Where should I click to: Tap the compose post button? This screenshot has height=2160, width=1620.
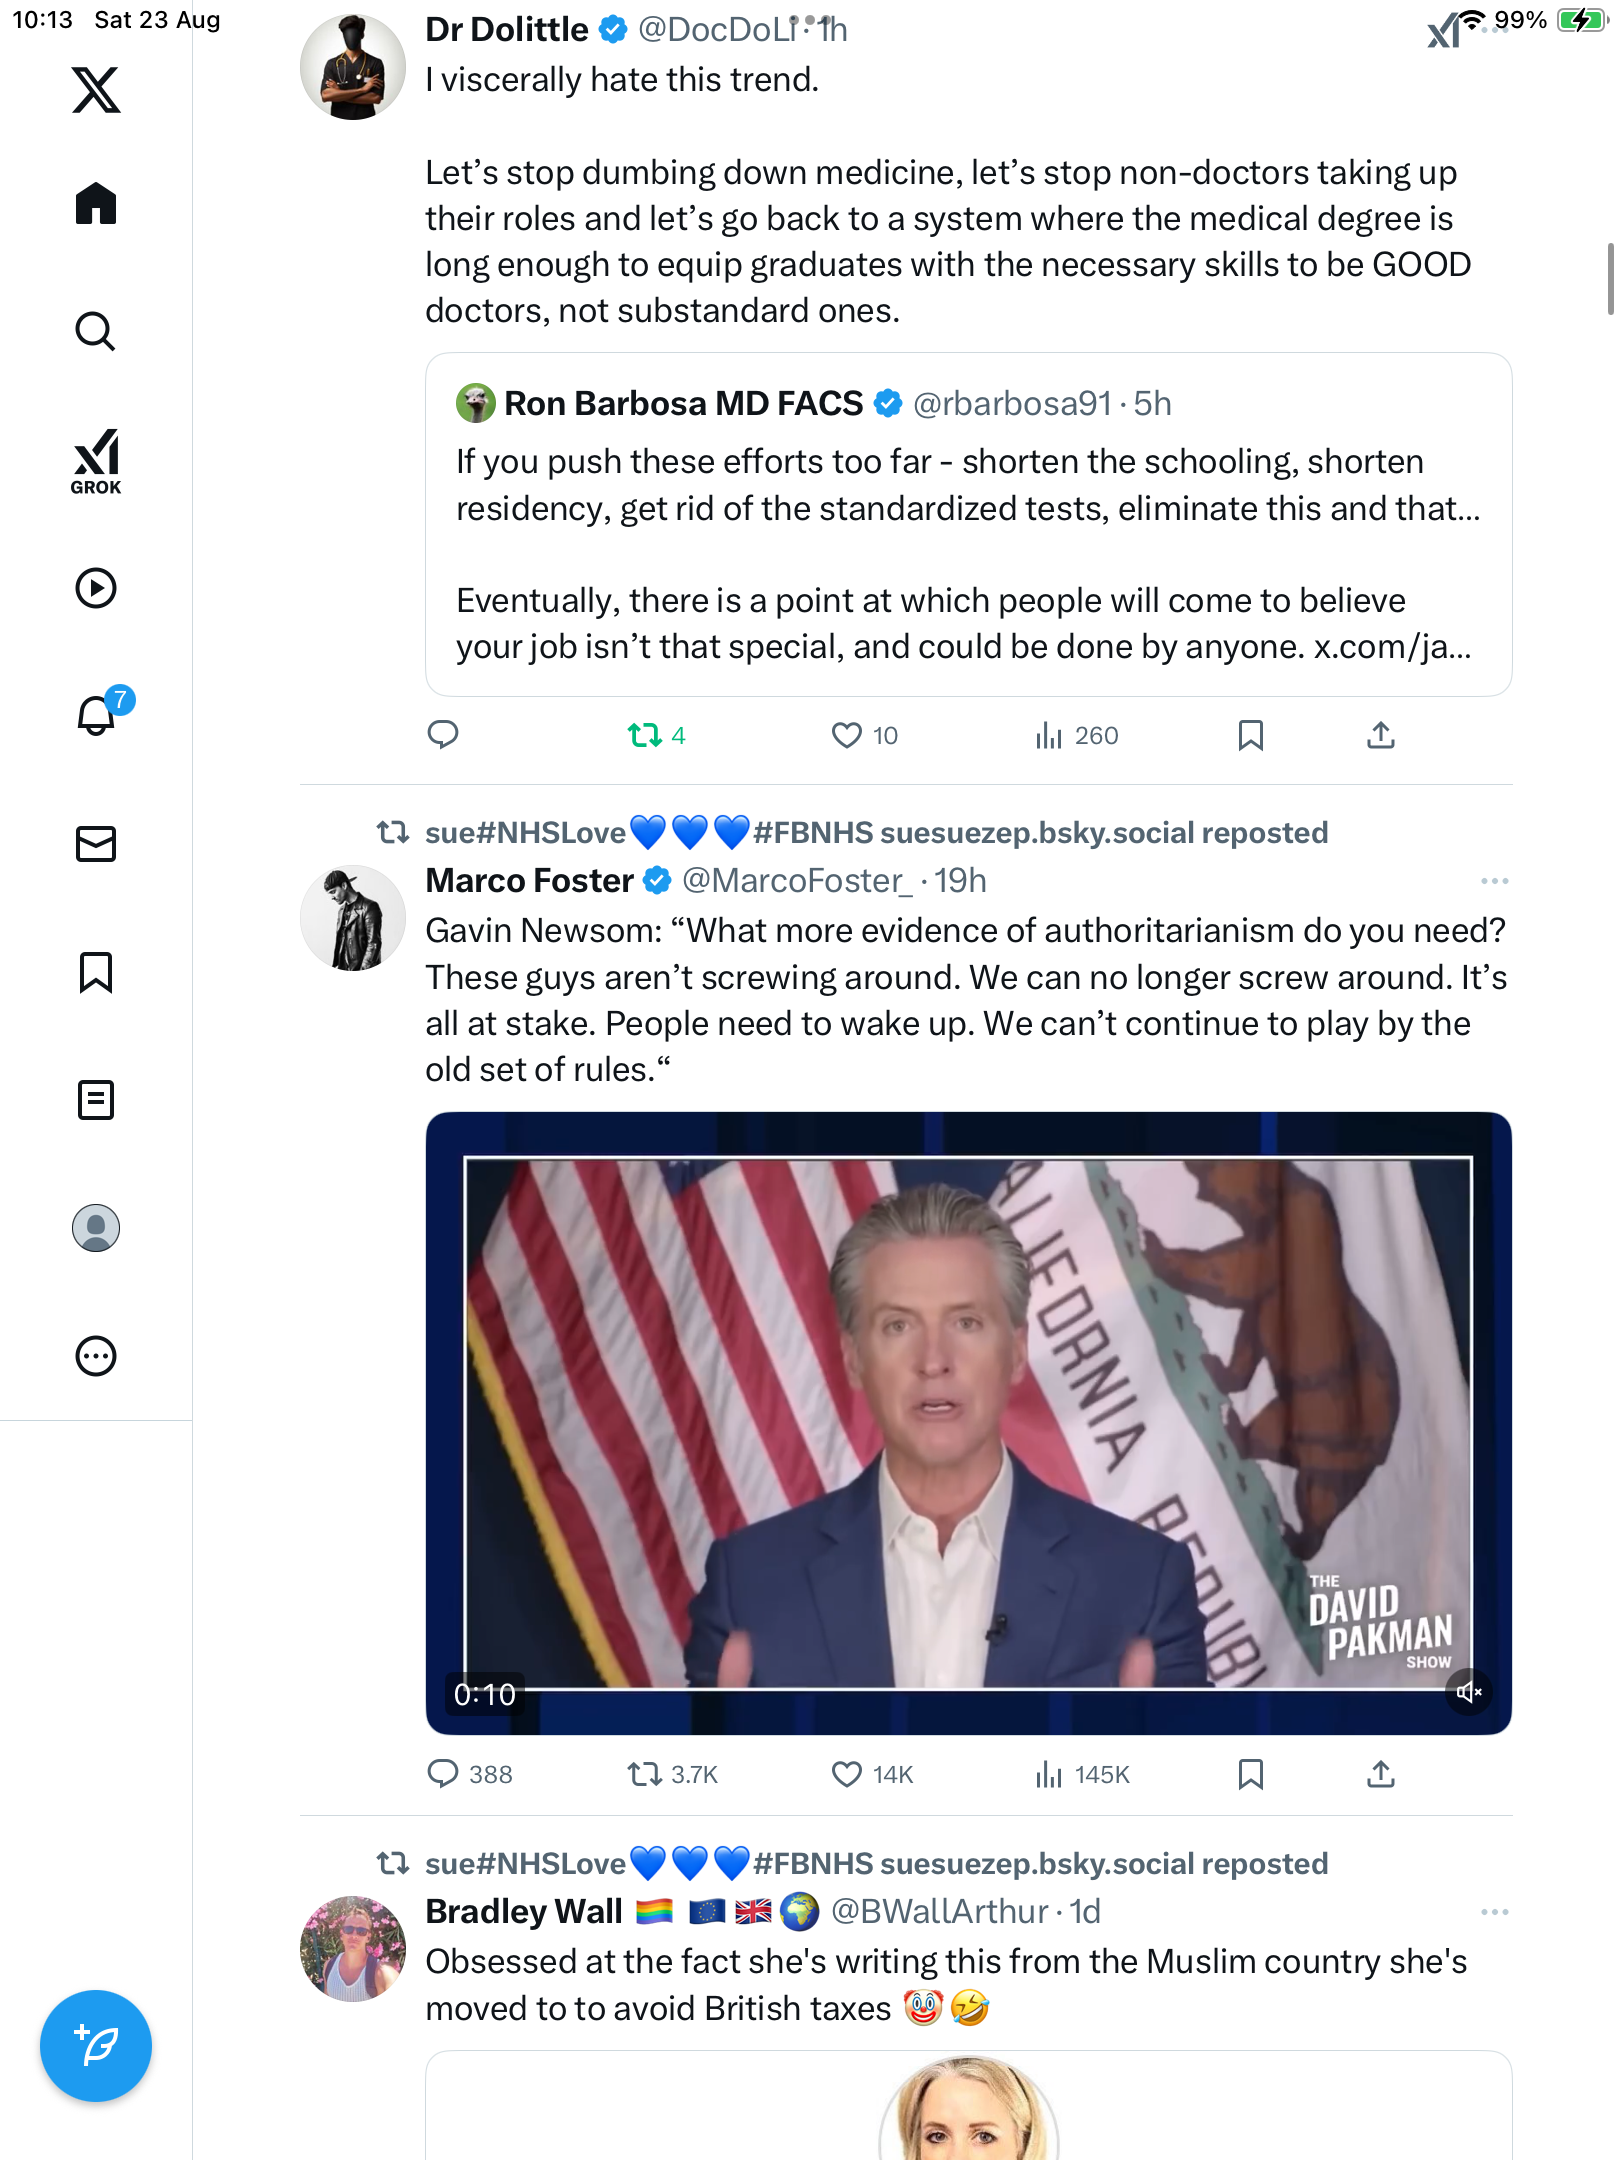96,2046
